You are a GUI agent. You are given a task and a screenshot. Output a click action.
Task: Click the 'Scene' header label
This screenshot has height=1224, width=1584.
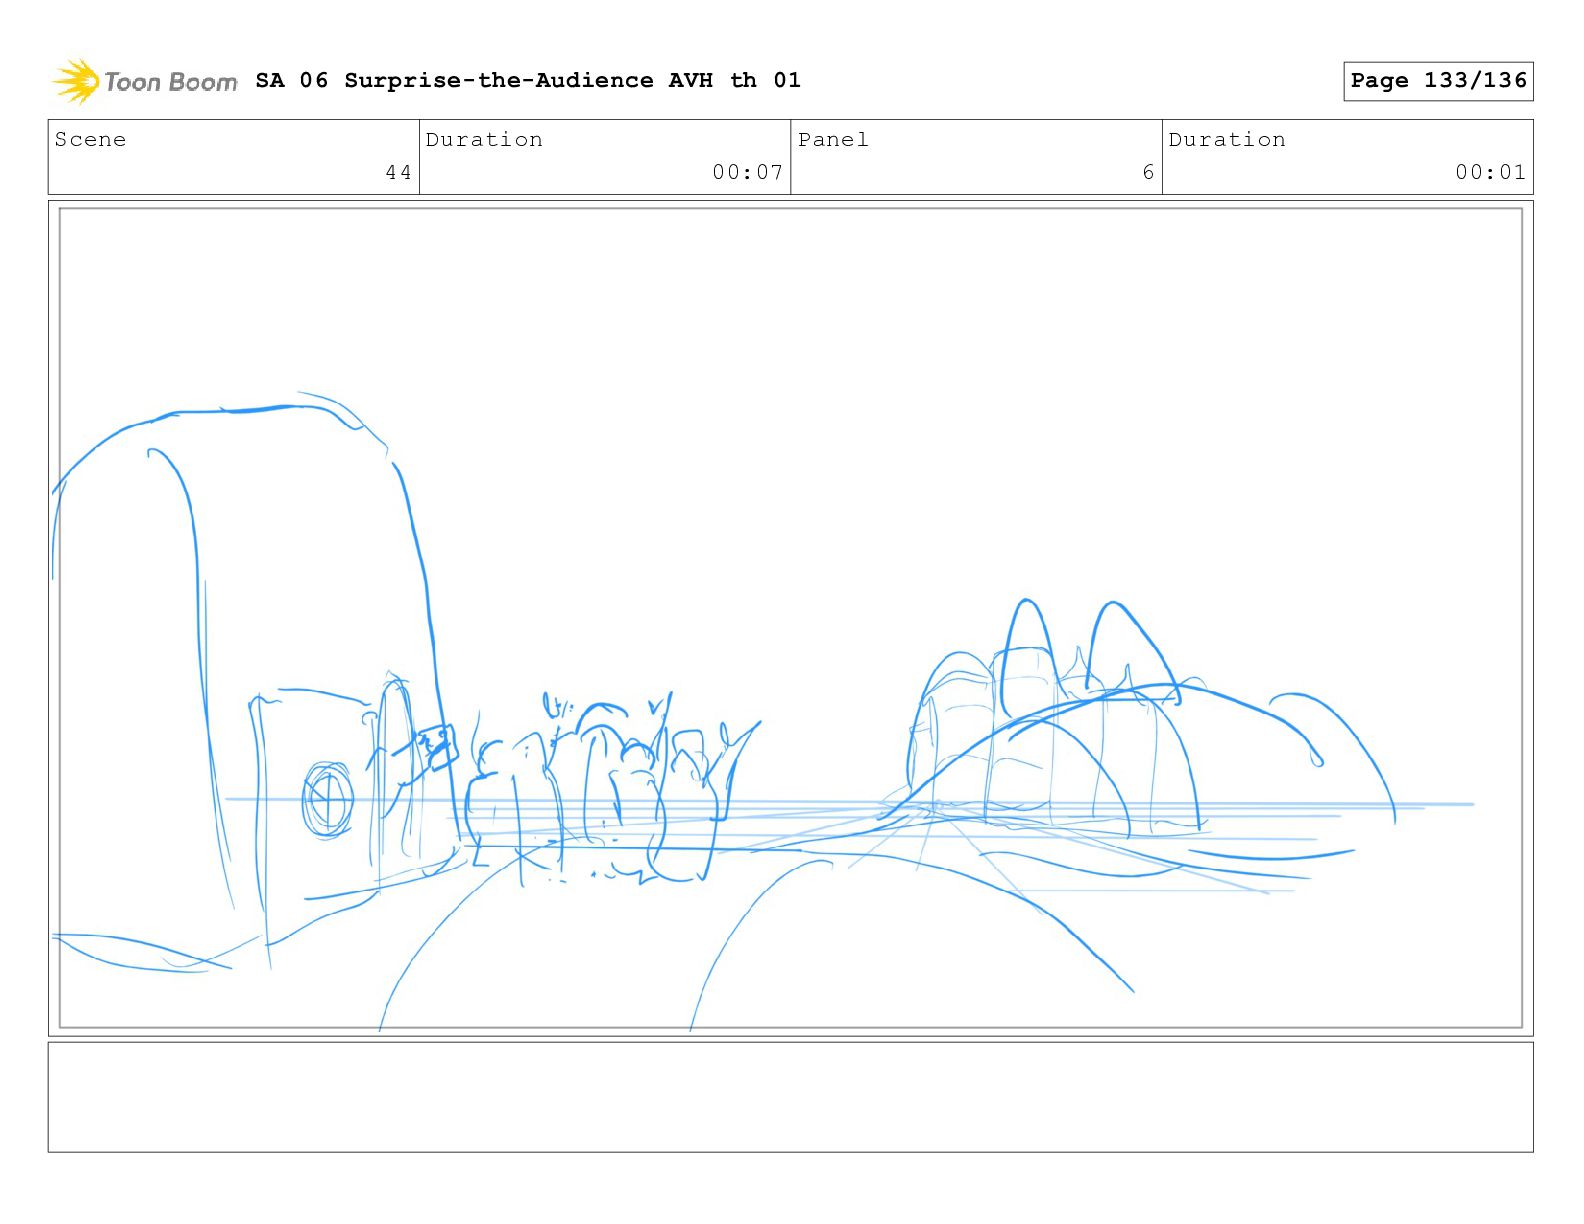click(x=90, y=140)
